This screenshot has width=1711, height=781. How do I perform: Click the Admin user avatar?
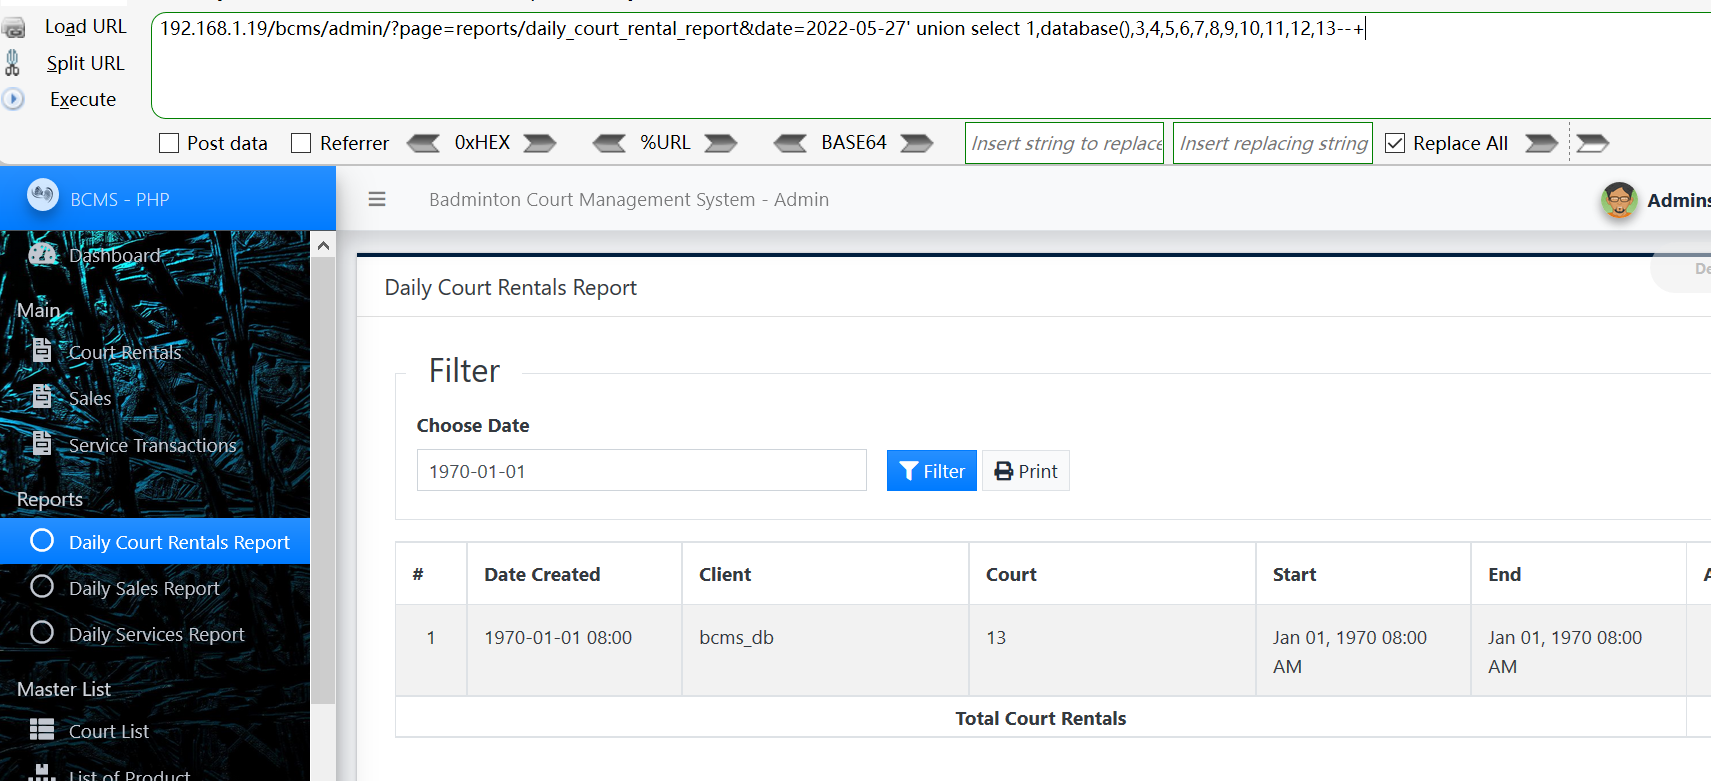1619,200
